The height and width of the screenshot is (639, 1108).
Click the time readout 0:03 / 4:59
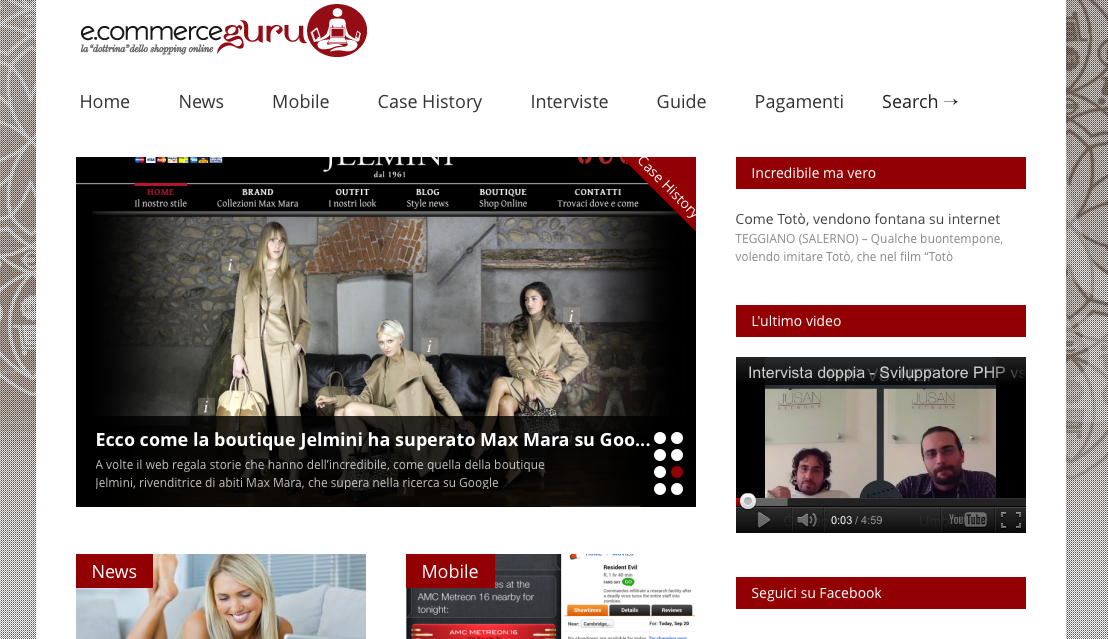(856, 520)
